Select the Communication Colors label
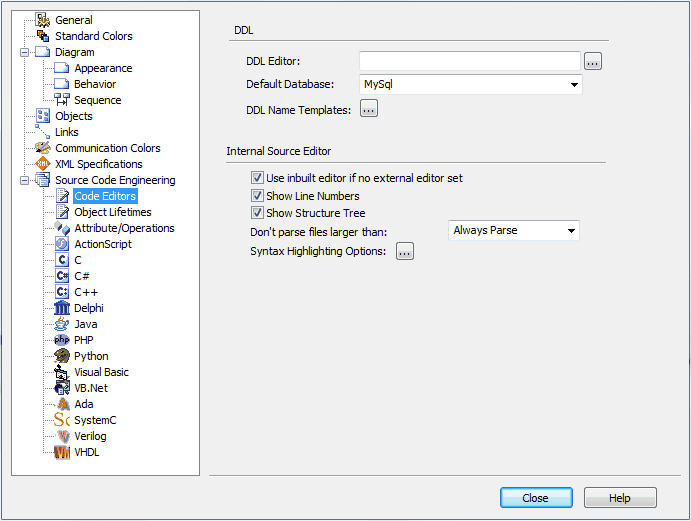The height and width of the screenshot is (521, 691). pyautogui.click(x=108, y=148)
